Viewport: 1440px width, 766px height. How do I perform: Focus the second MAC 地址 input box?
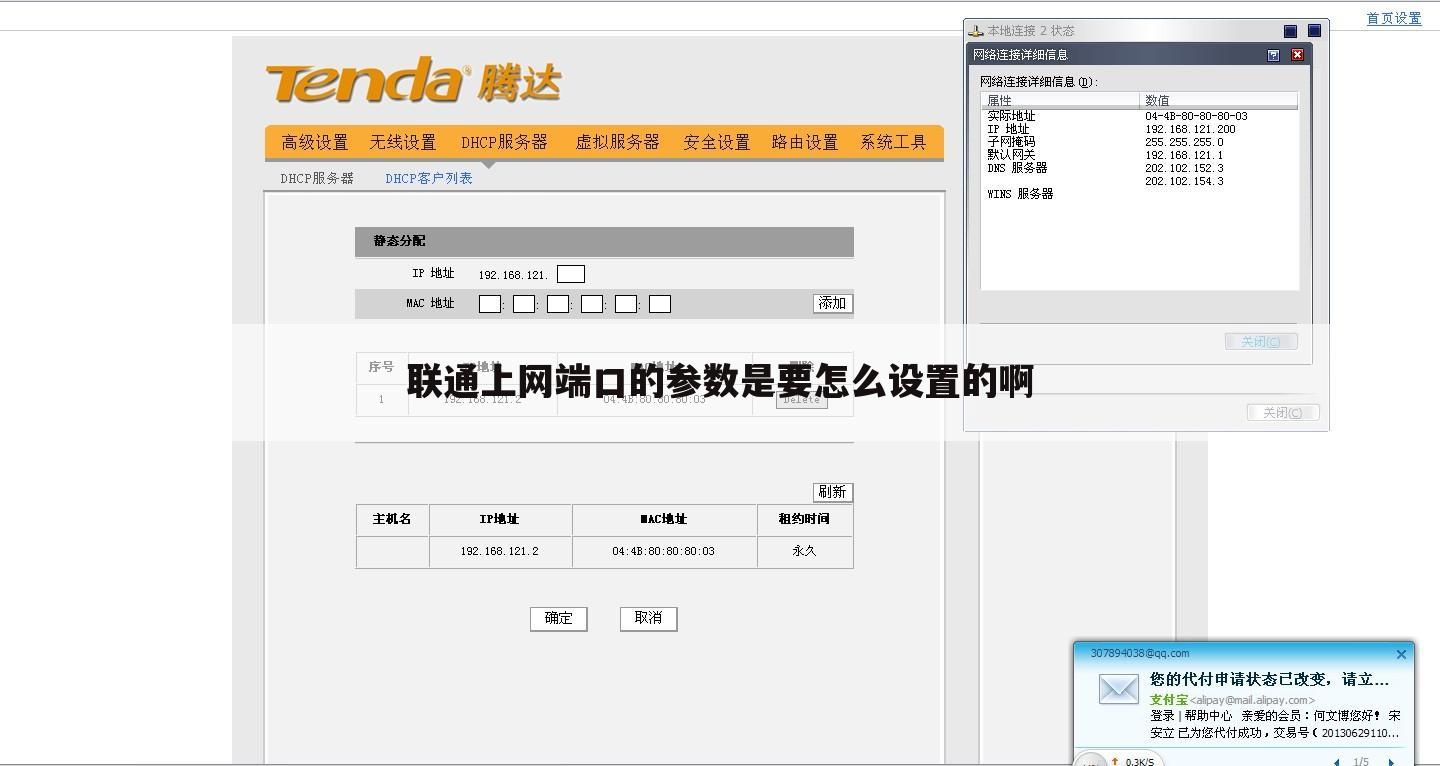point(524,304)
